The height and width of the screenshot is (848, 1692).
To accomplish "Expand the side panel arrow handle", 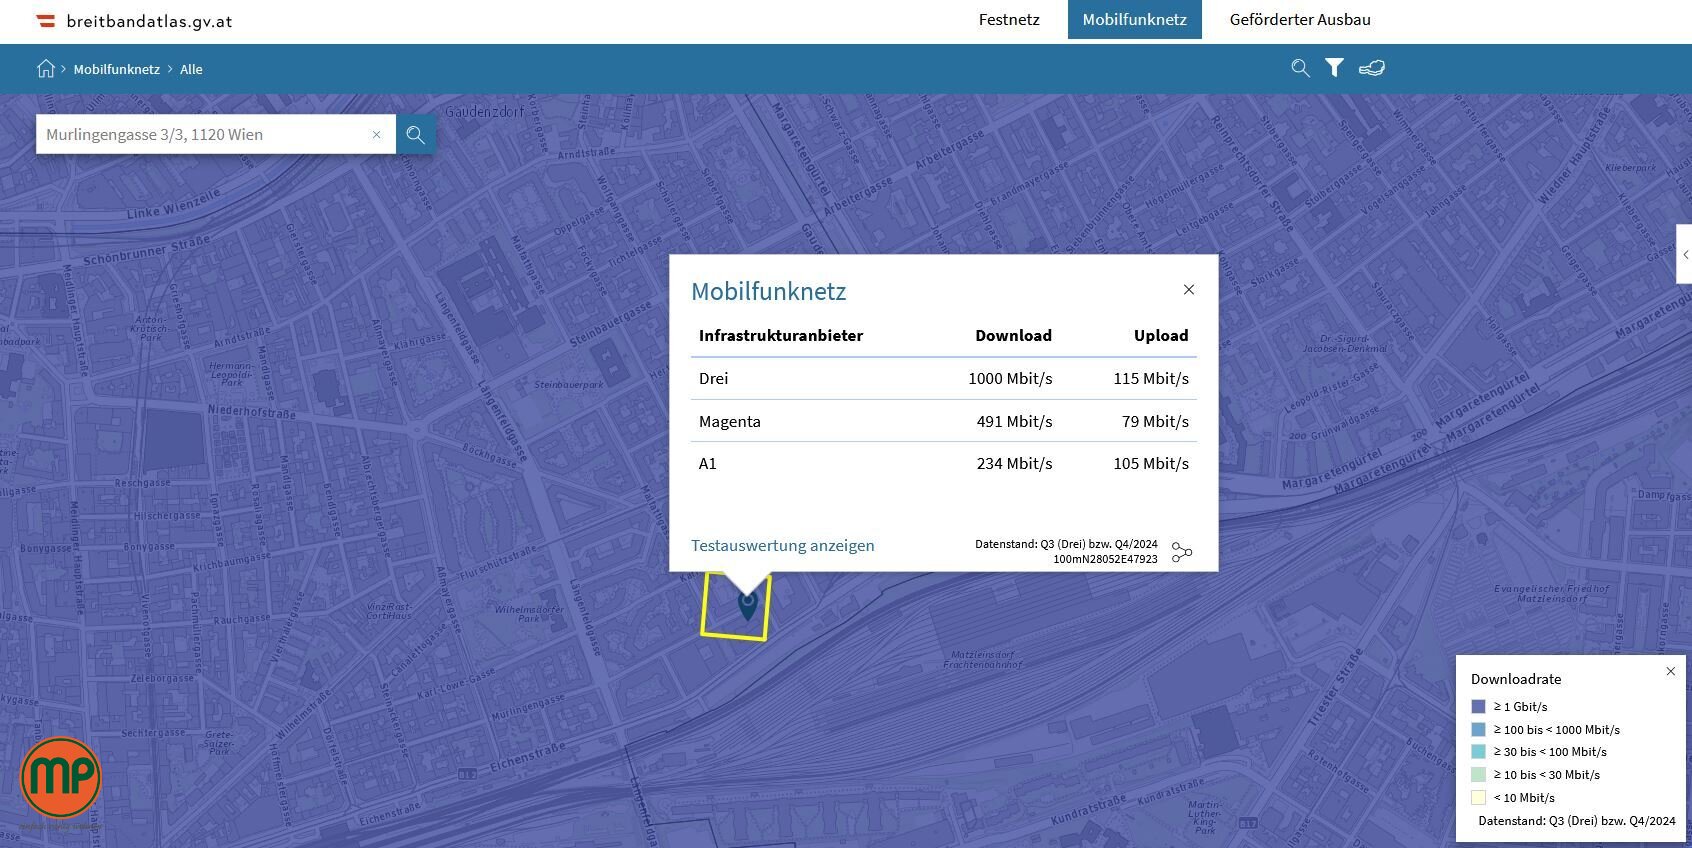I will pos(1684,255).
